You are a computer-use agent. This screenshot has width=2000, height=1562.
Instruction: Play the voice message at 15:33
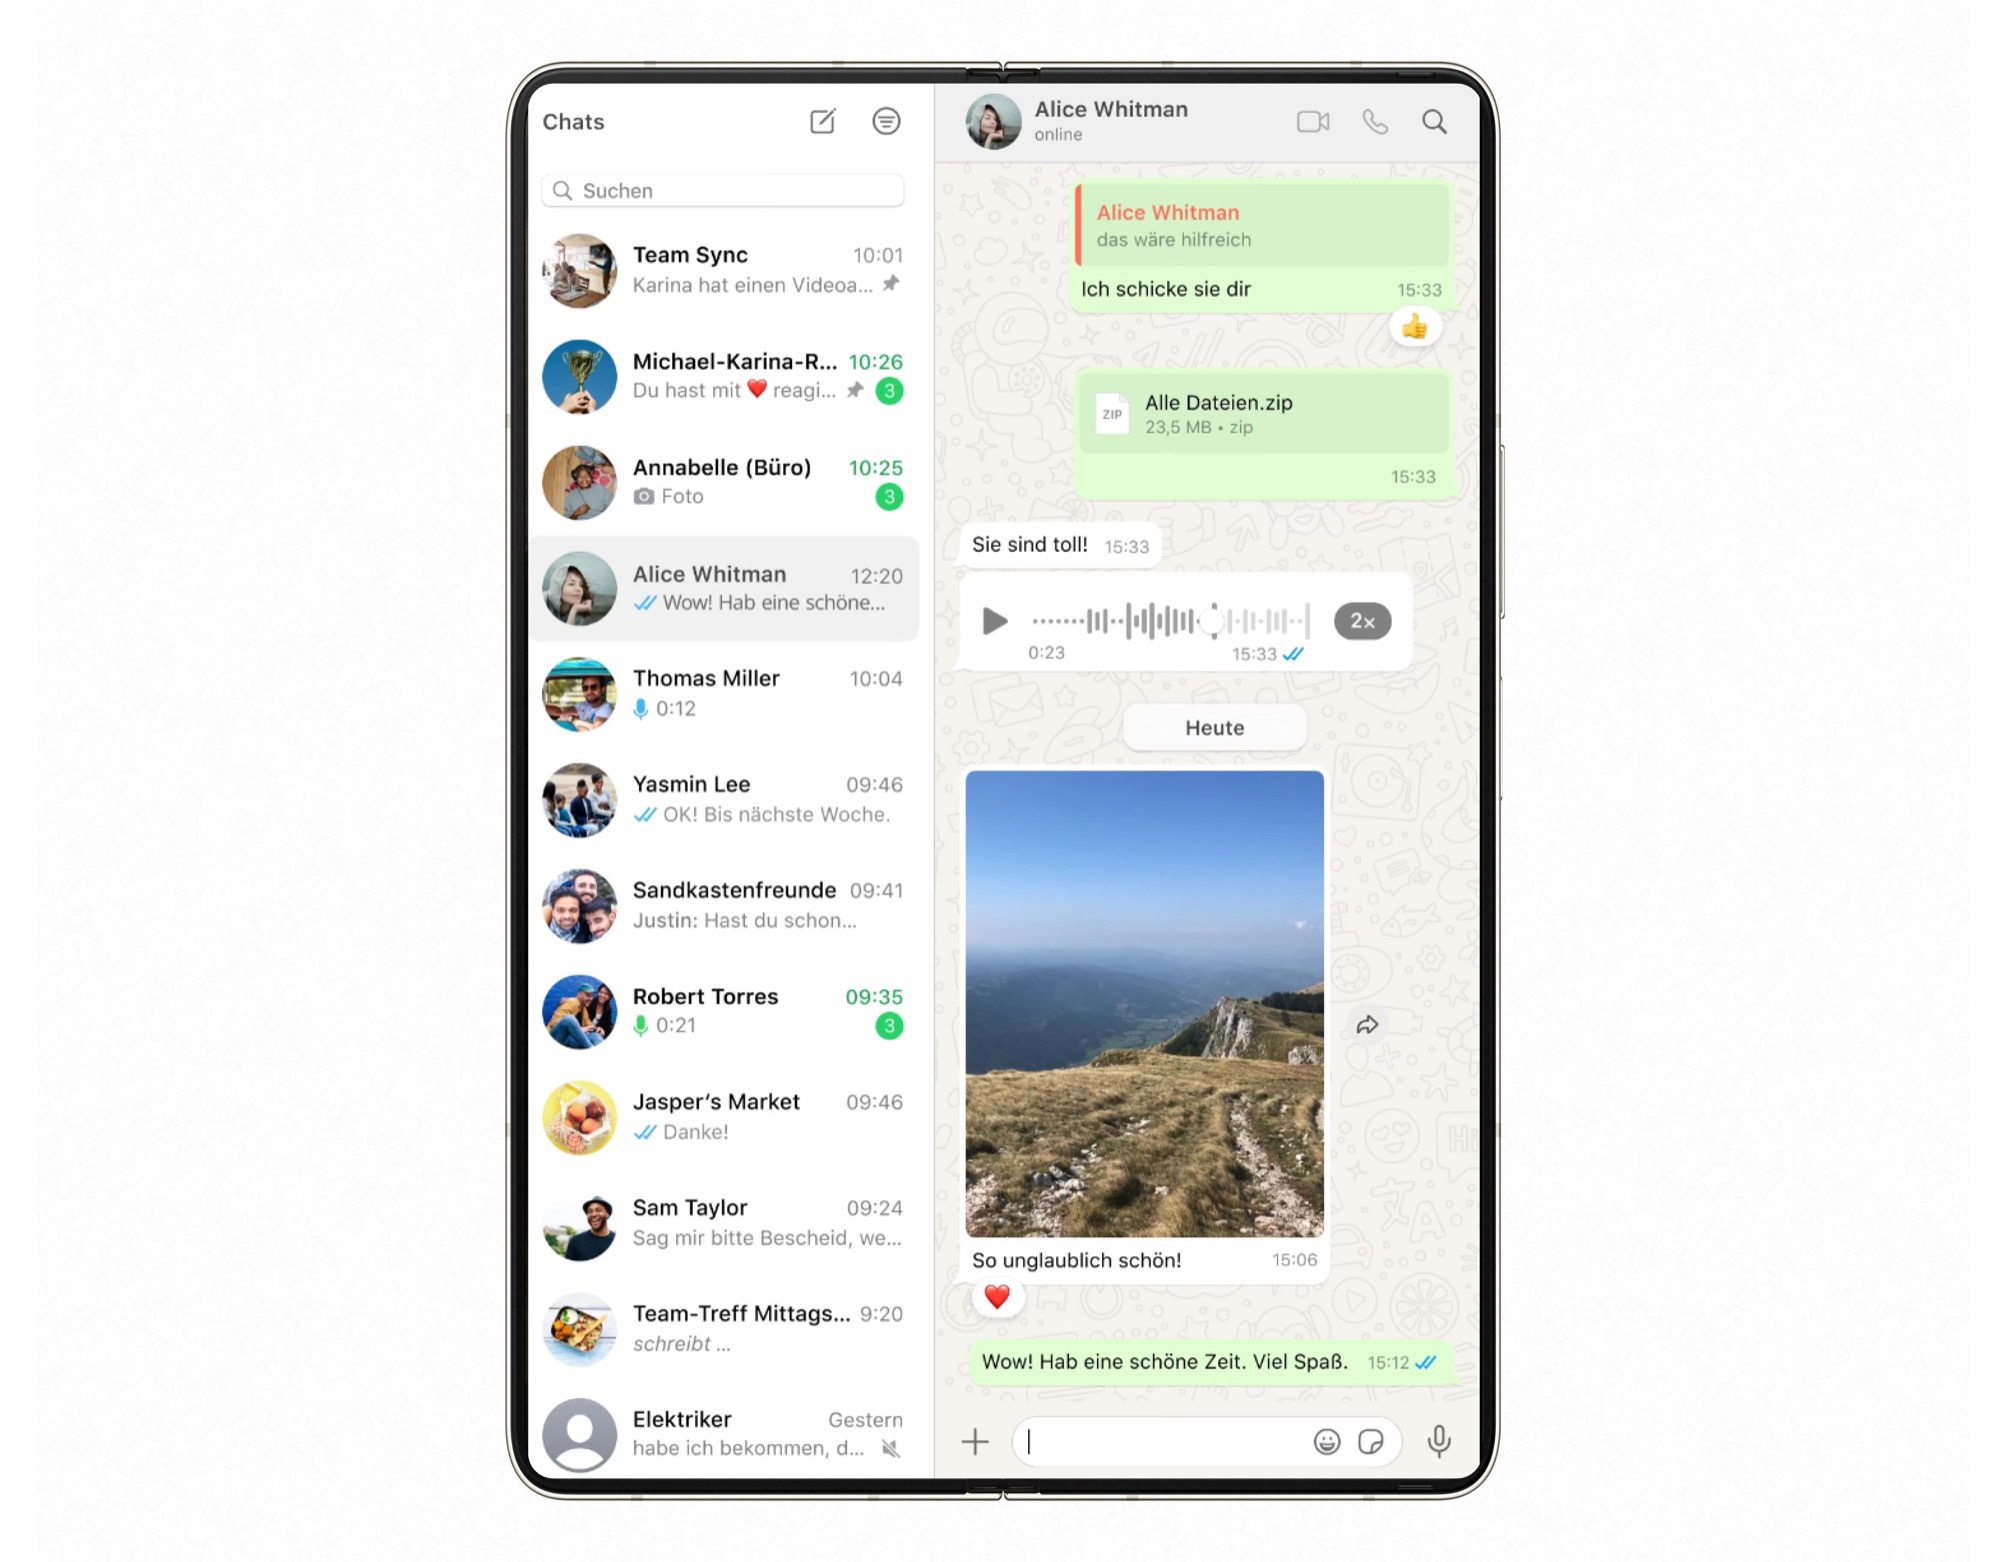point(997,622)
